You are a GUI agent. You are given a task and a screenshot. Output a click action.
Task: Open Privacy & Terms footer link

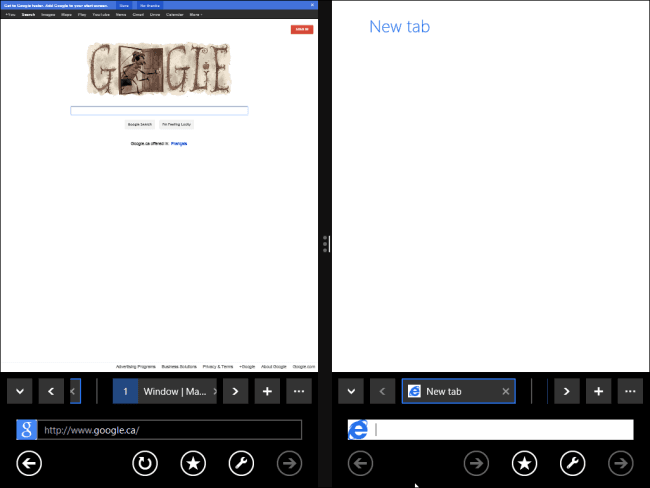pos(218,367)
